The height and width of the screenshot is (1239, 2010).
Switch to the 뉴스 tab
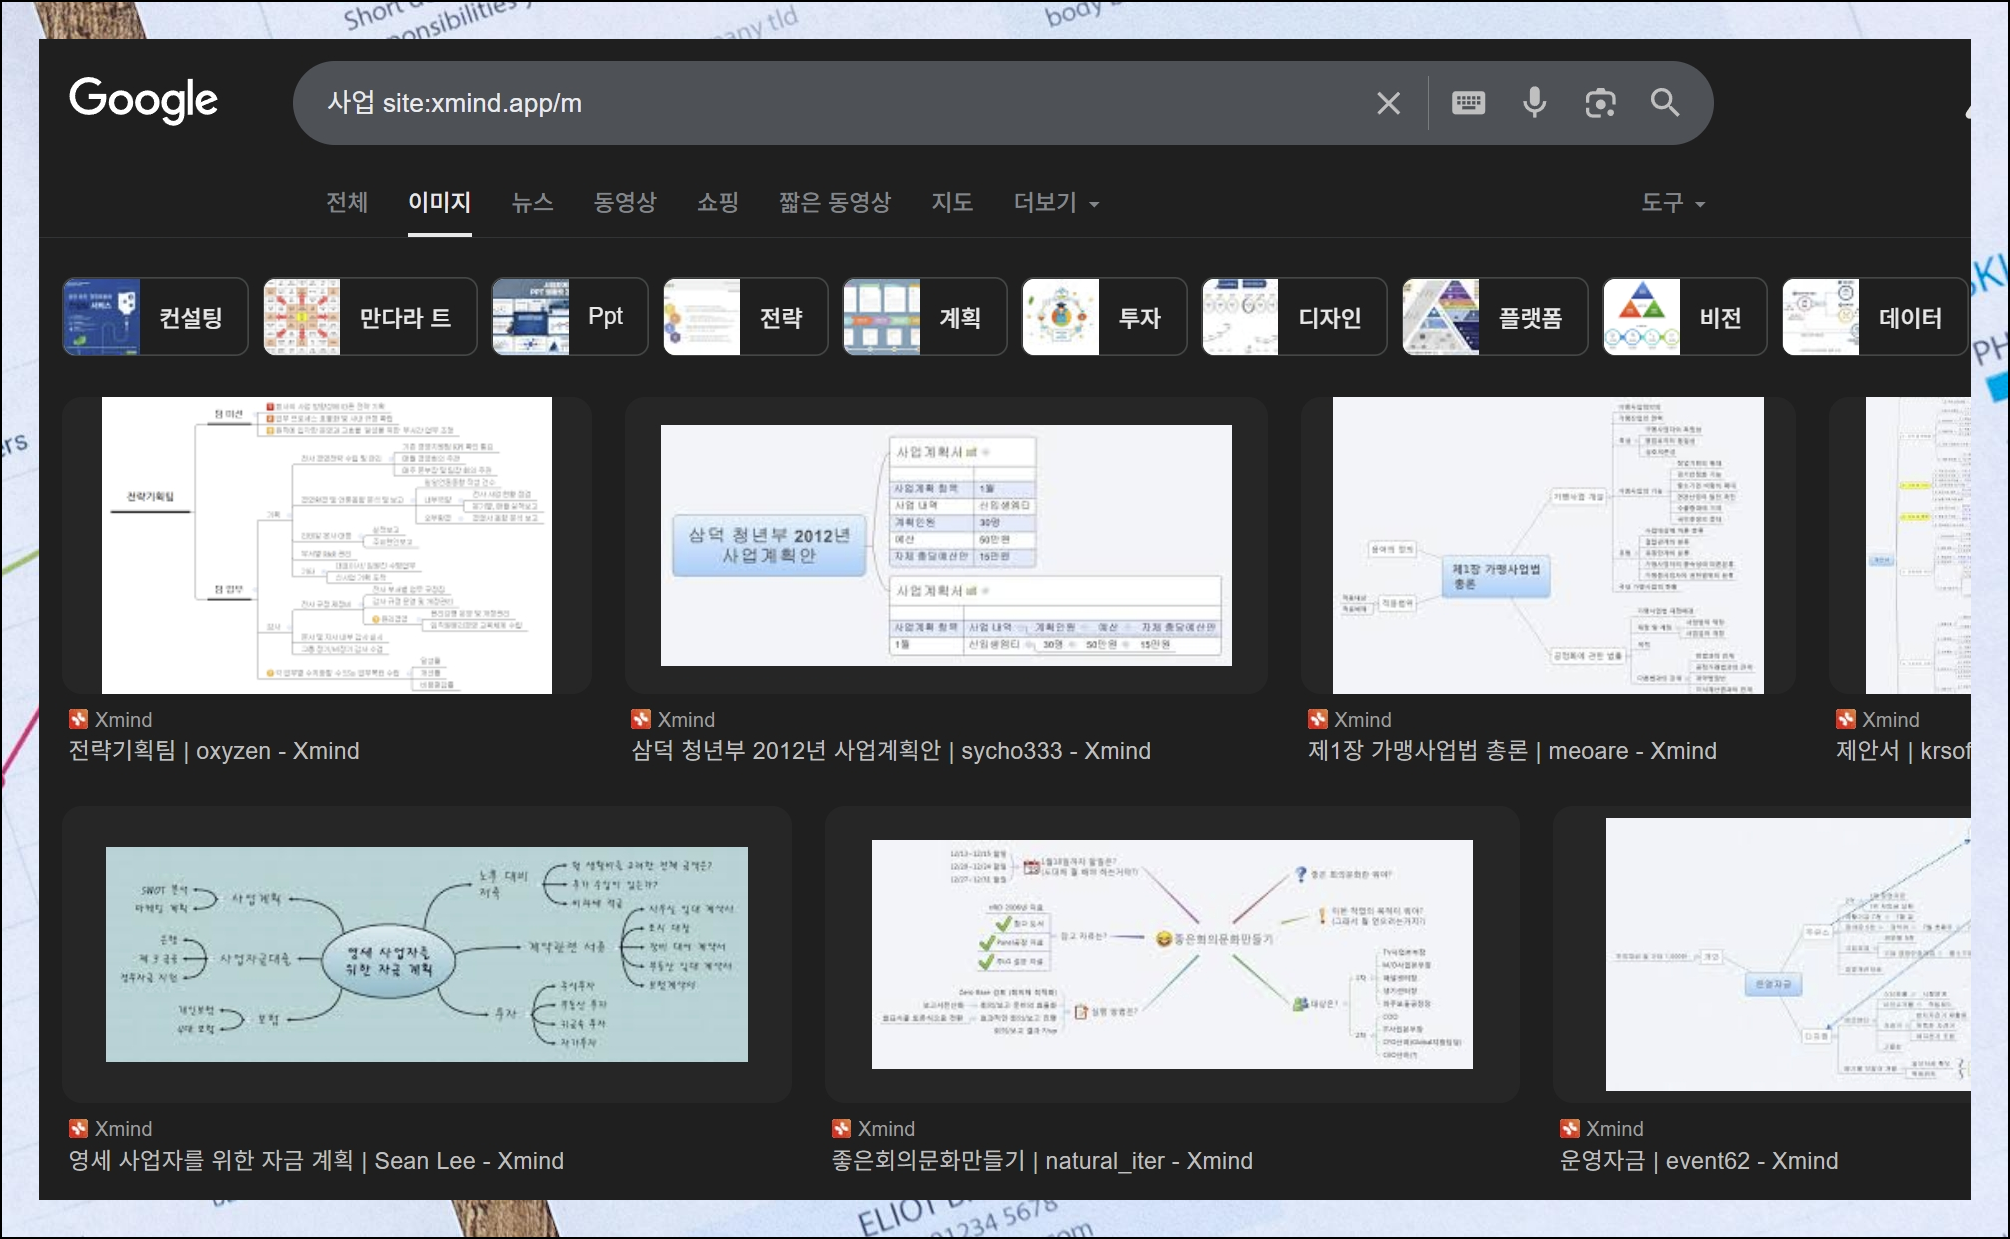point(532,203)
